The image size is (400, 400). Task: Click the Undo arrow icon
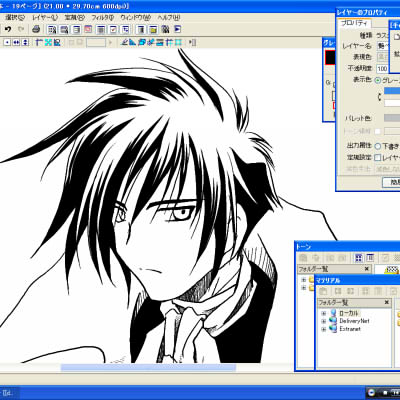point(8,29)
